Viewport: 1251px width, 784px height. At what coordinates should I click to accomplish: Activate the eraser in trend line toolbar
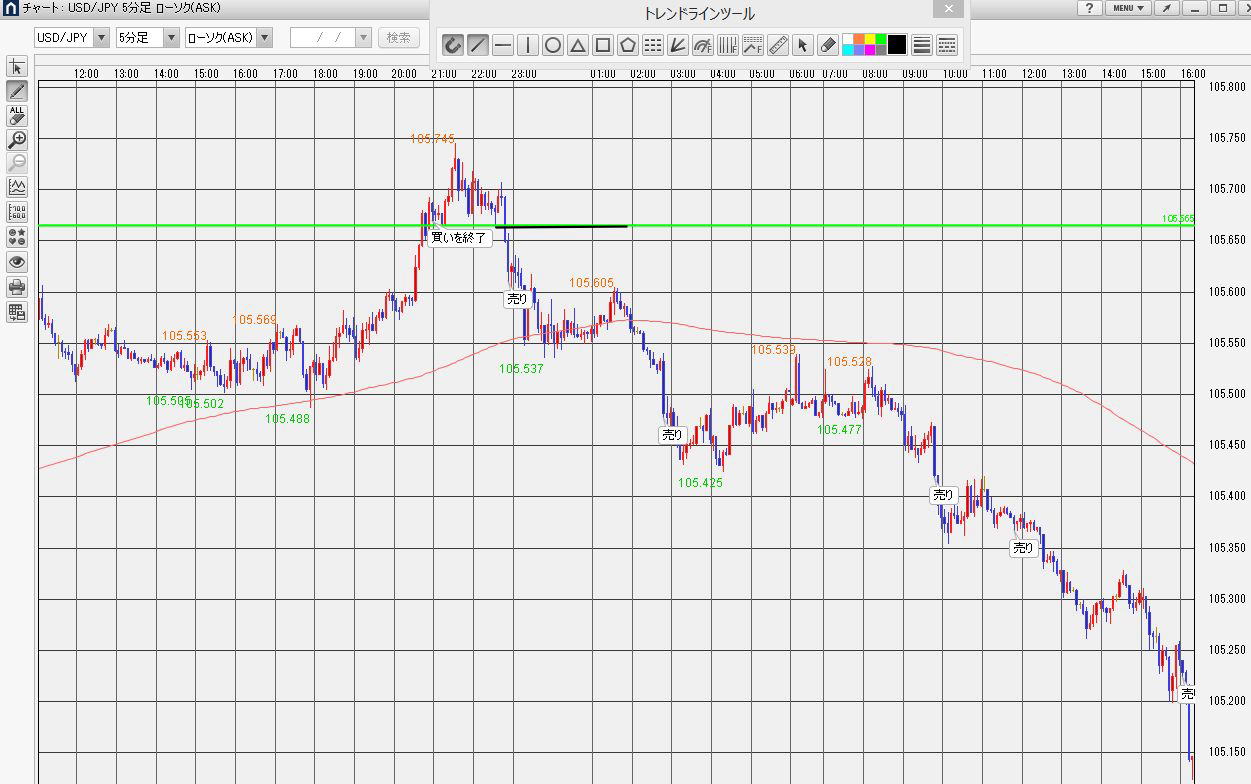(828, 45)
